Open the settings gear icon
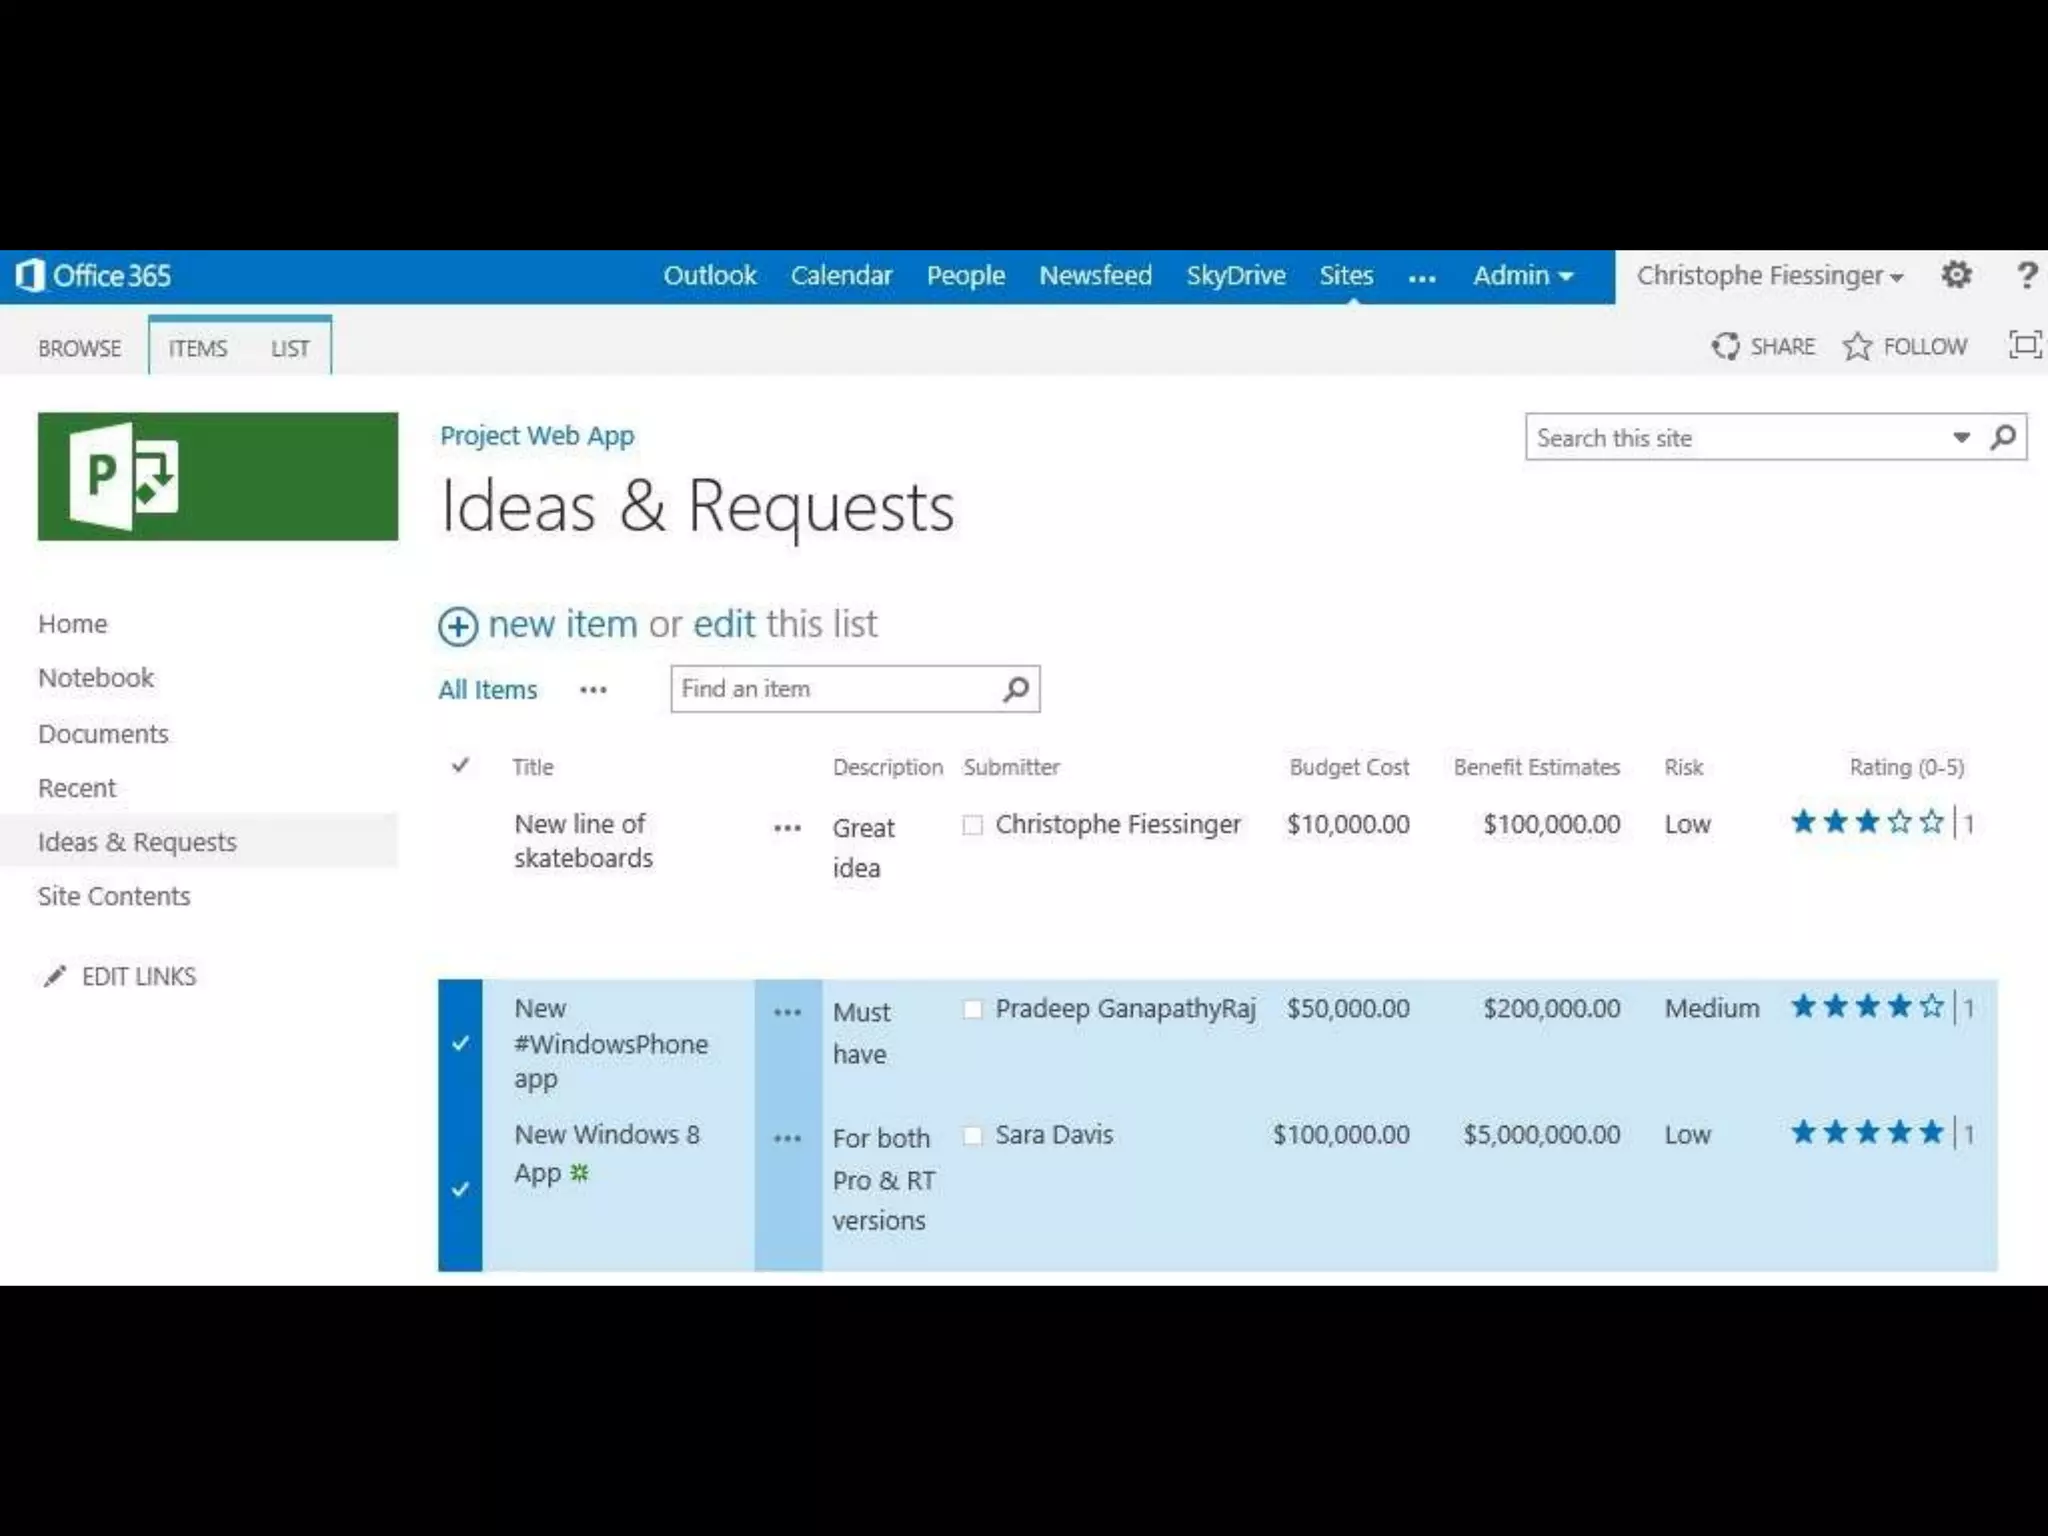This screenshot has height=1536, width=2048. (1956, 275)
